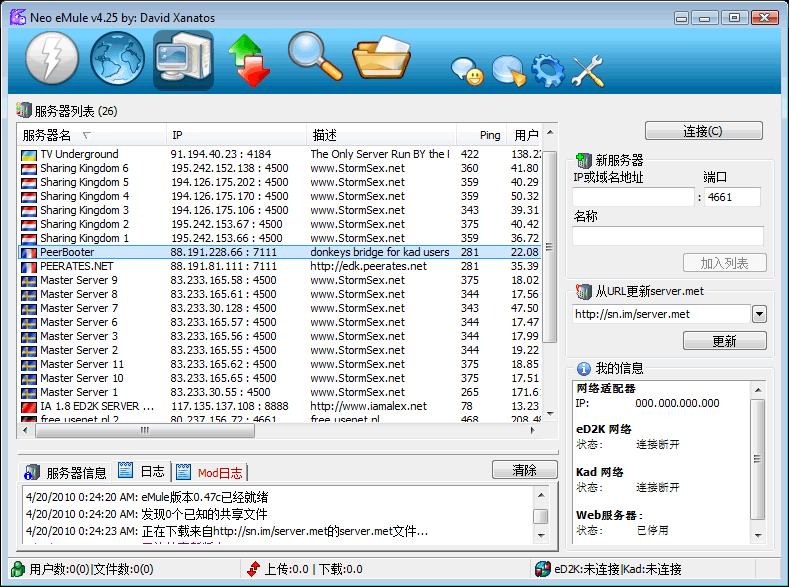This screenshot has width=789, height=587.
Task: Click the http://sn.im/server.met URL field
Action: [662, 314]
